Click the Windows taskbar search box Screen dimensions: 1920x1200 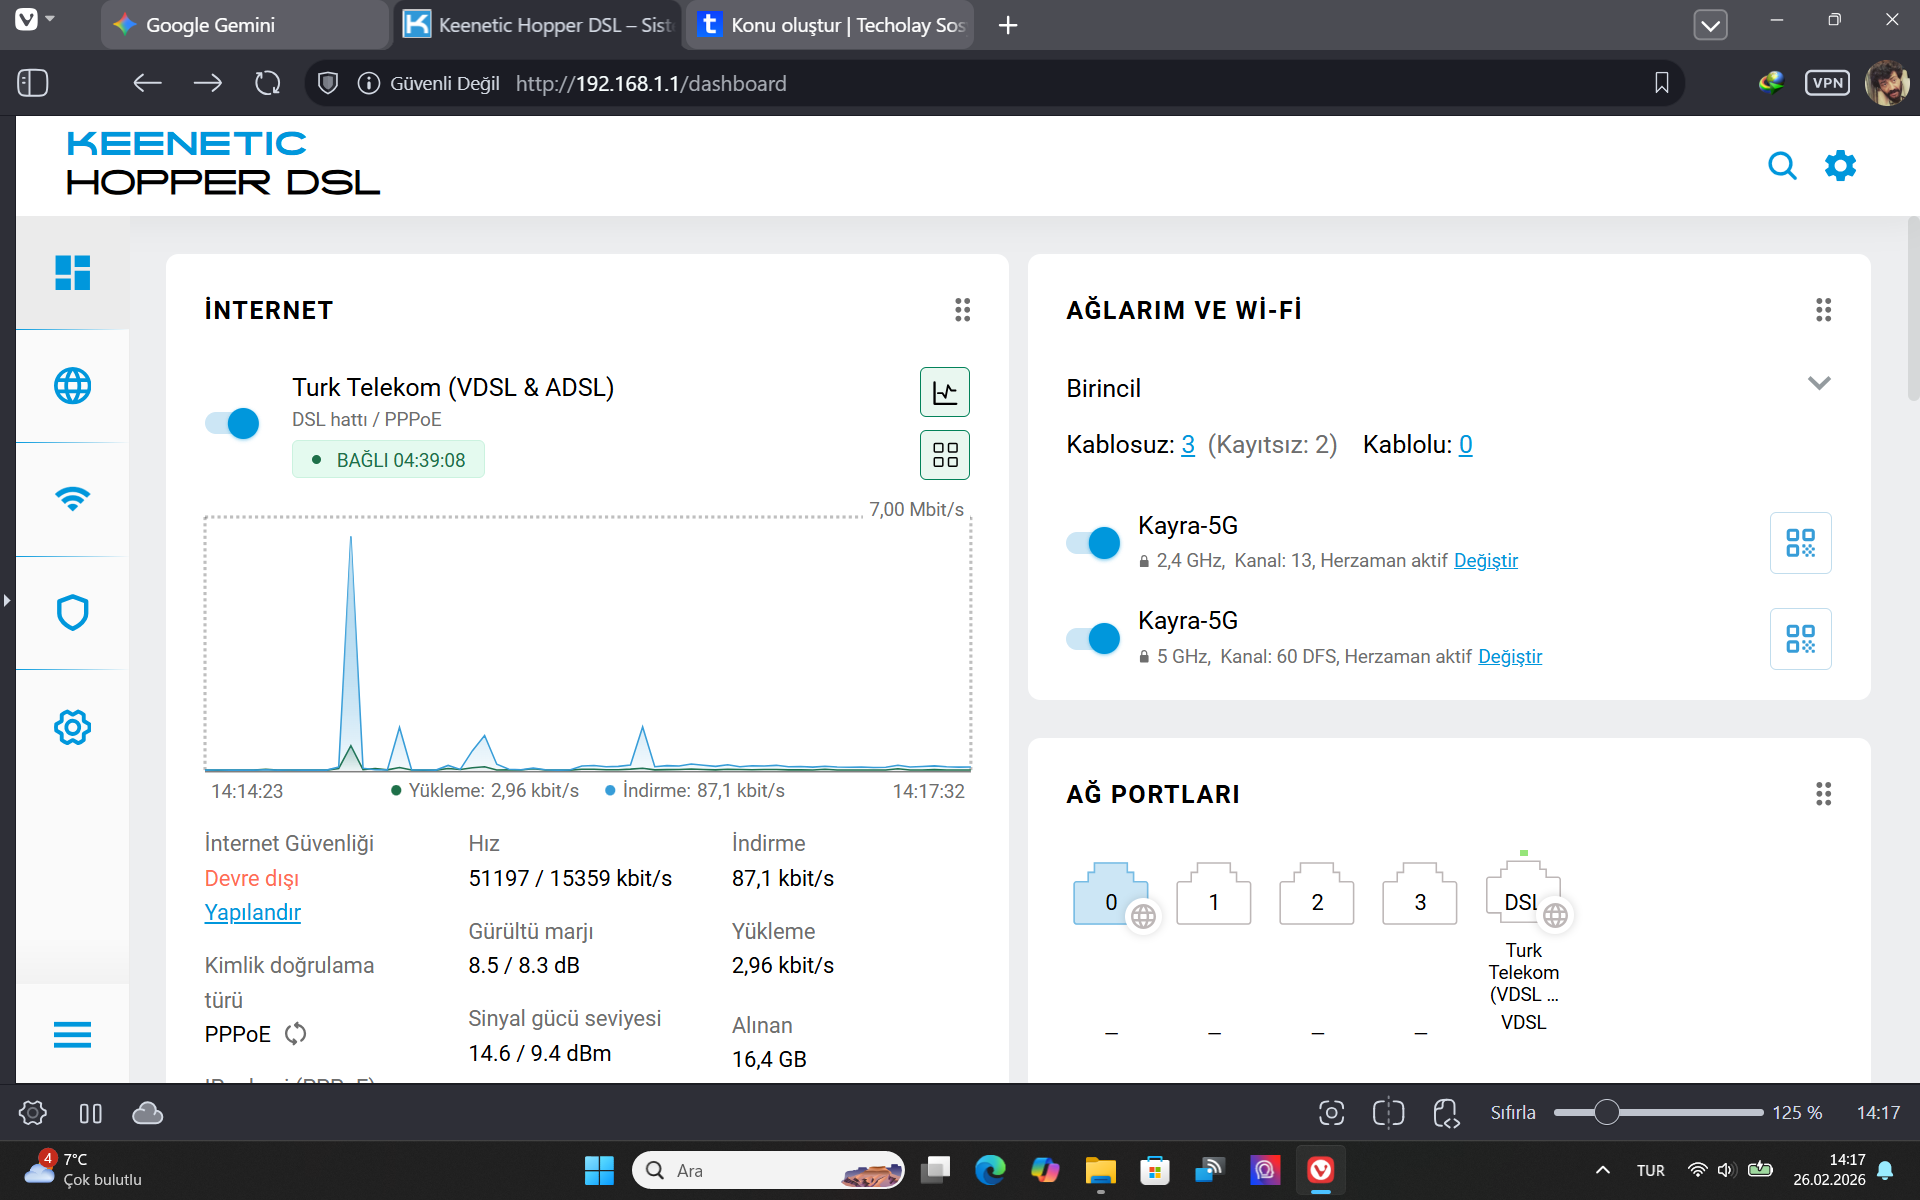tap(768, 1170)
